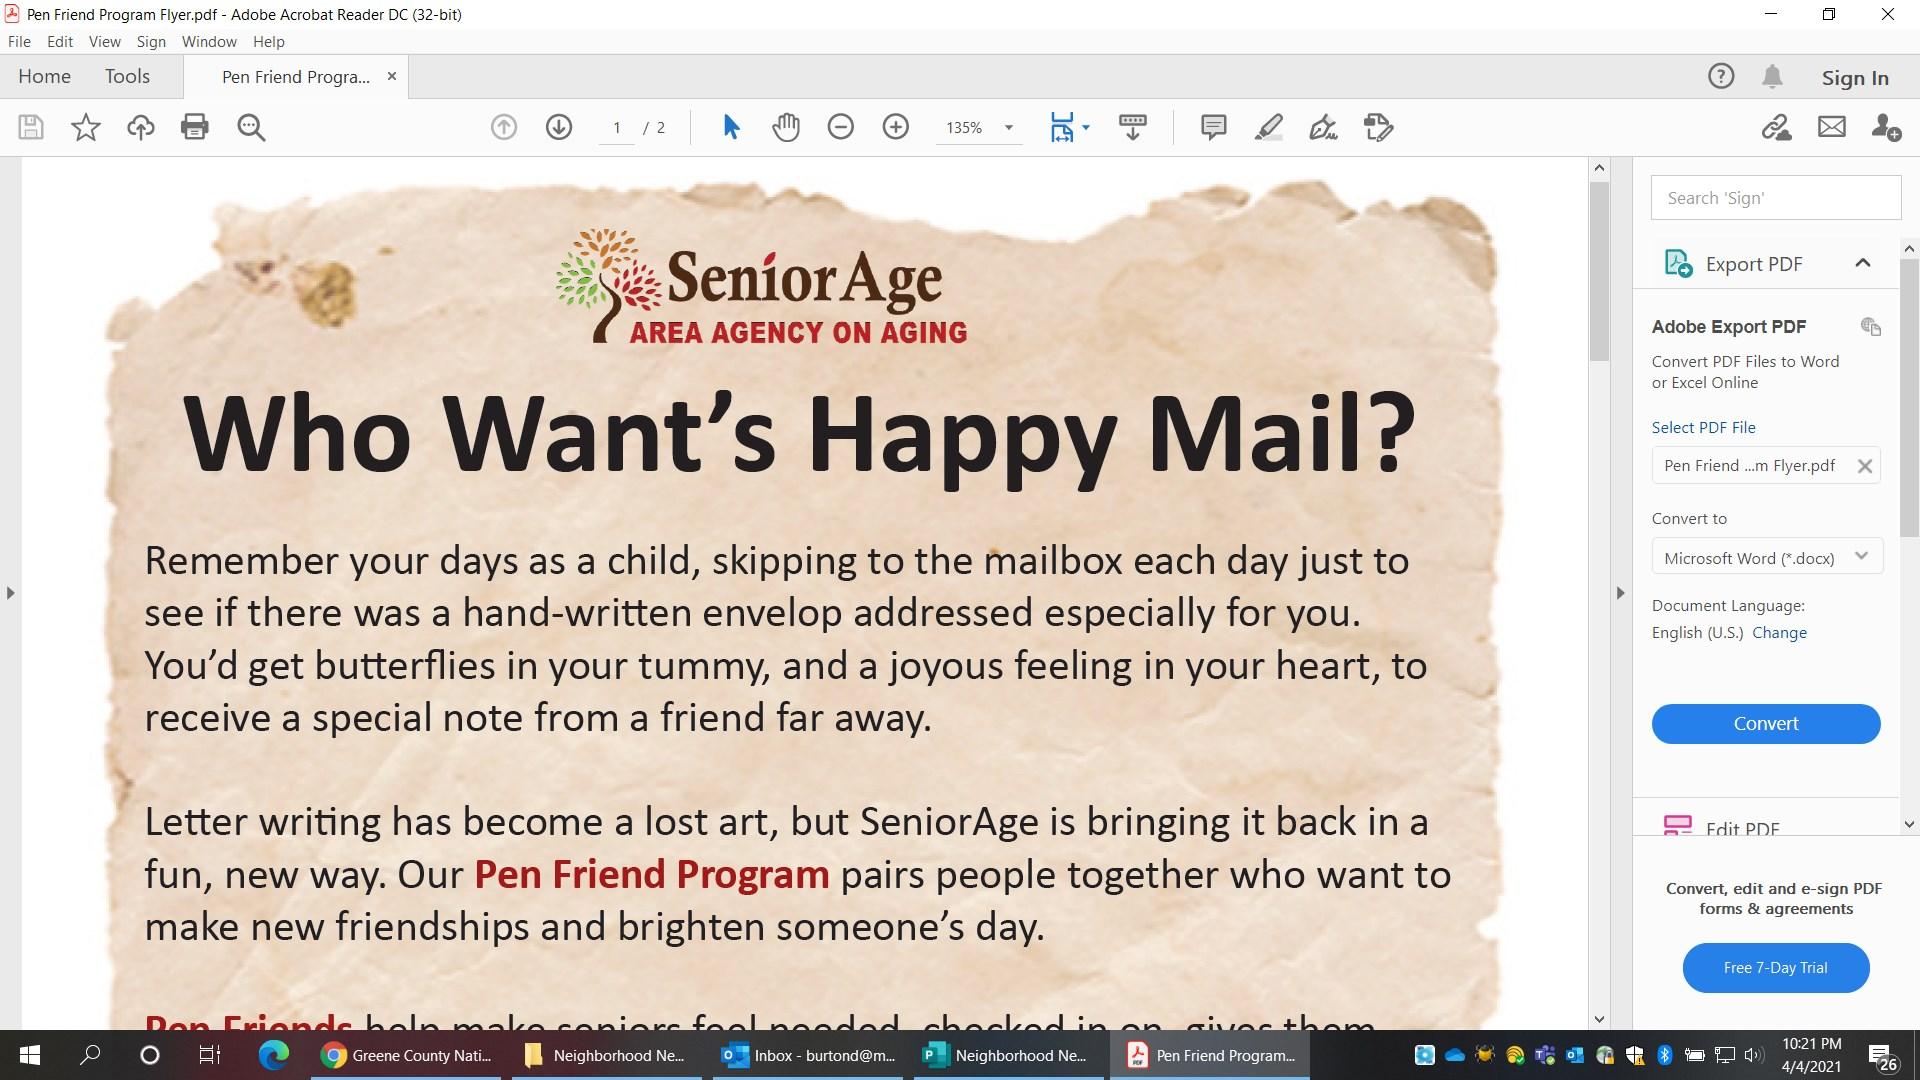Click Change document language link
This screenshot has width=1920, height=1080.
(1779, 632)
